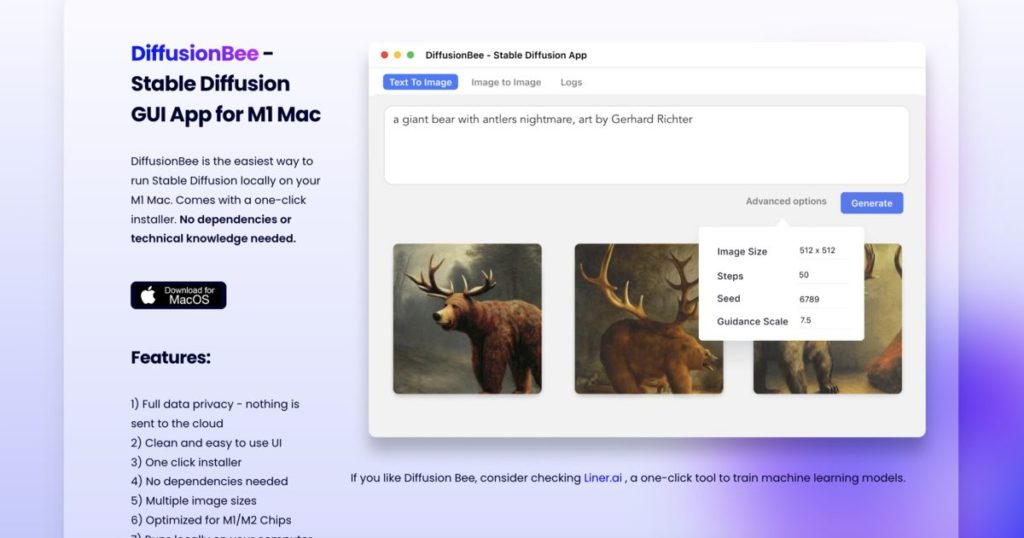Click the Guidance Scale value 7.5
This screenshot has width=1024, height=538.
pyautogui.click(x=805, y=321)
